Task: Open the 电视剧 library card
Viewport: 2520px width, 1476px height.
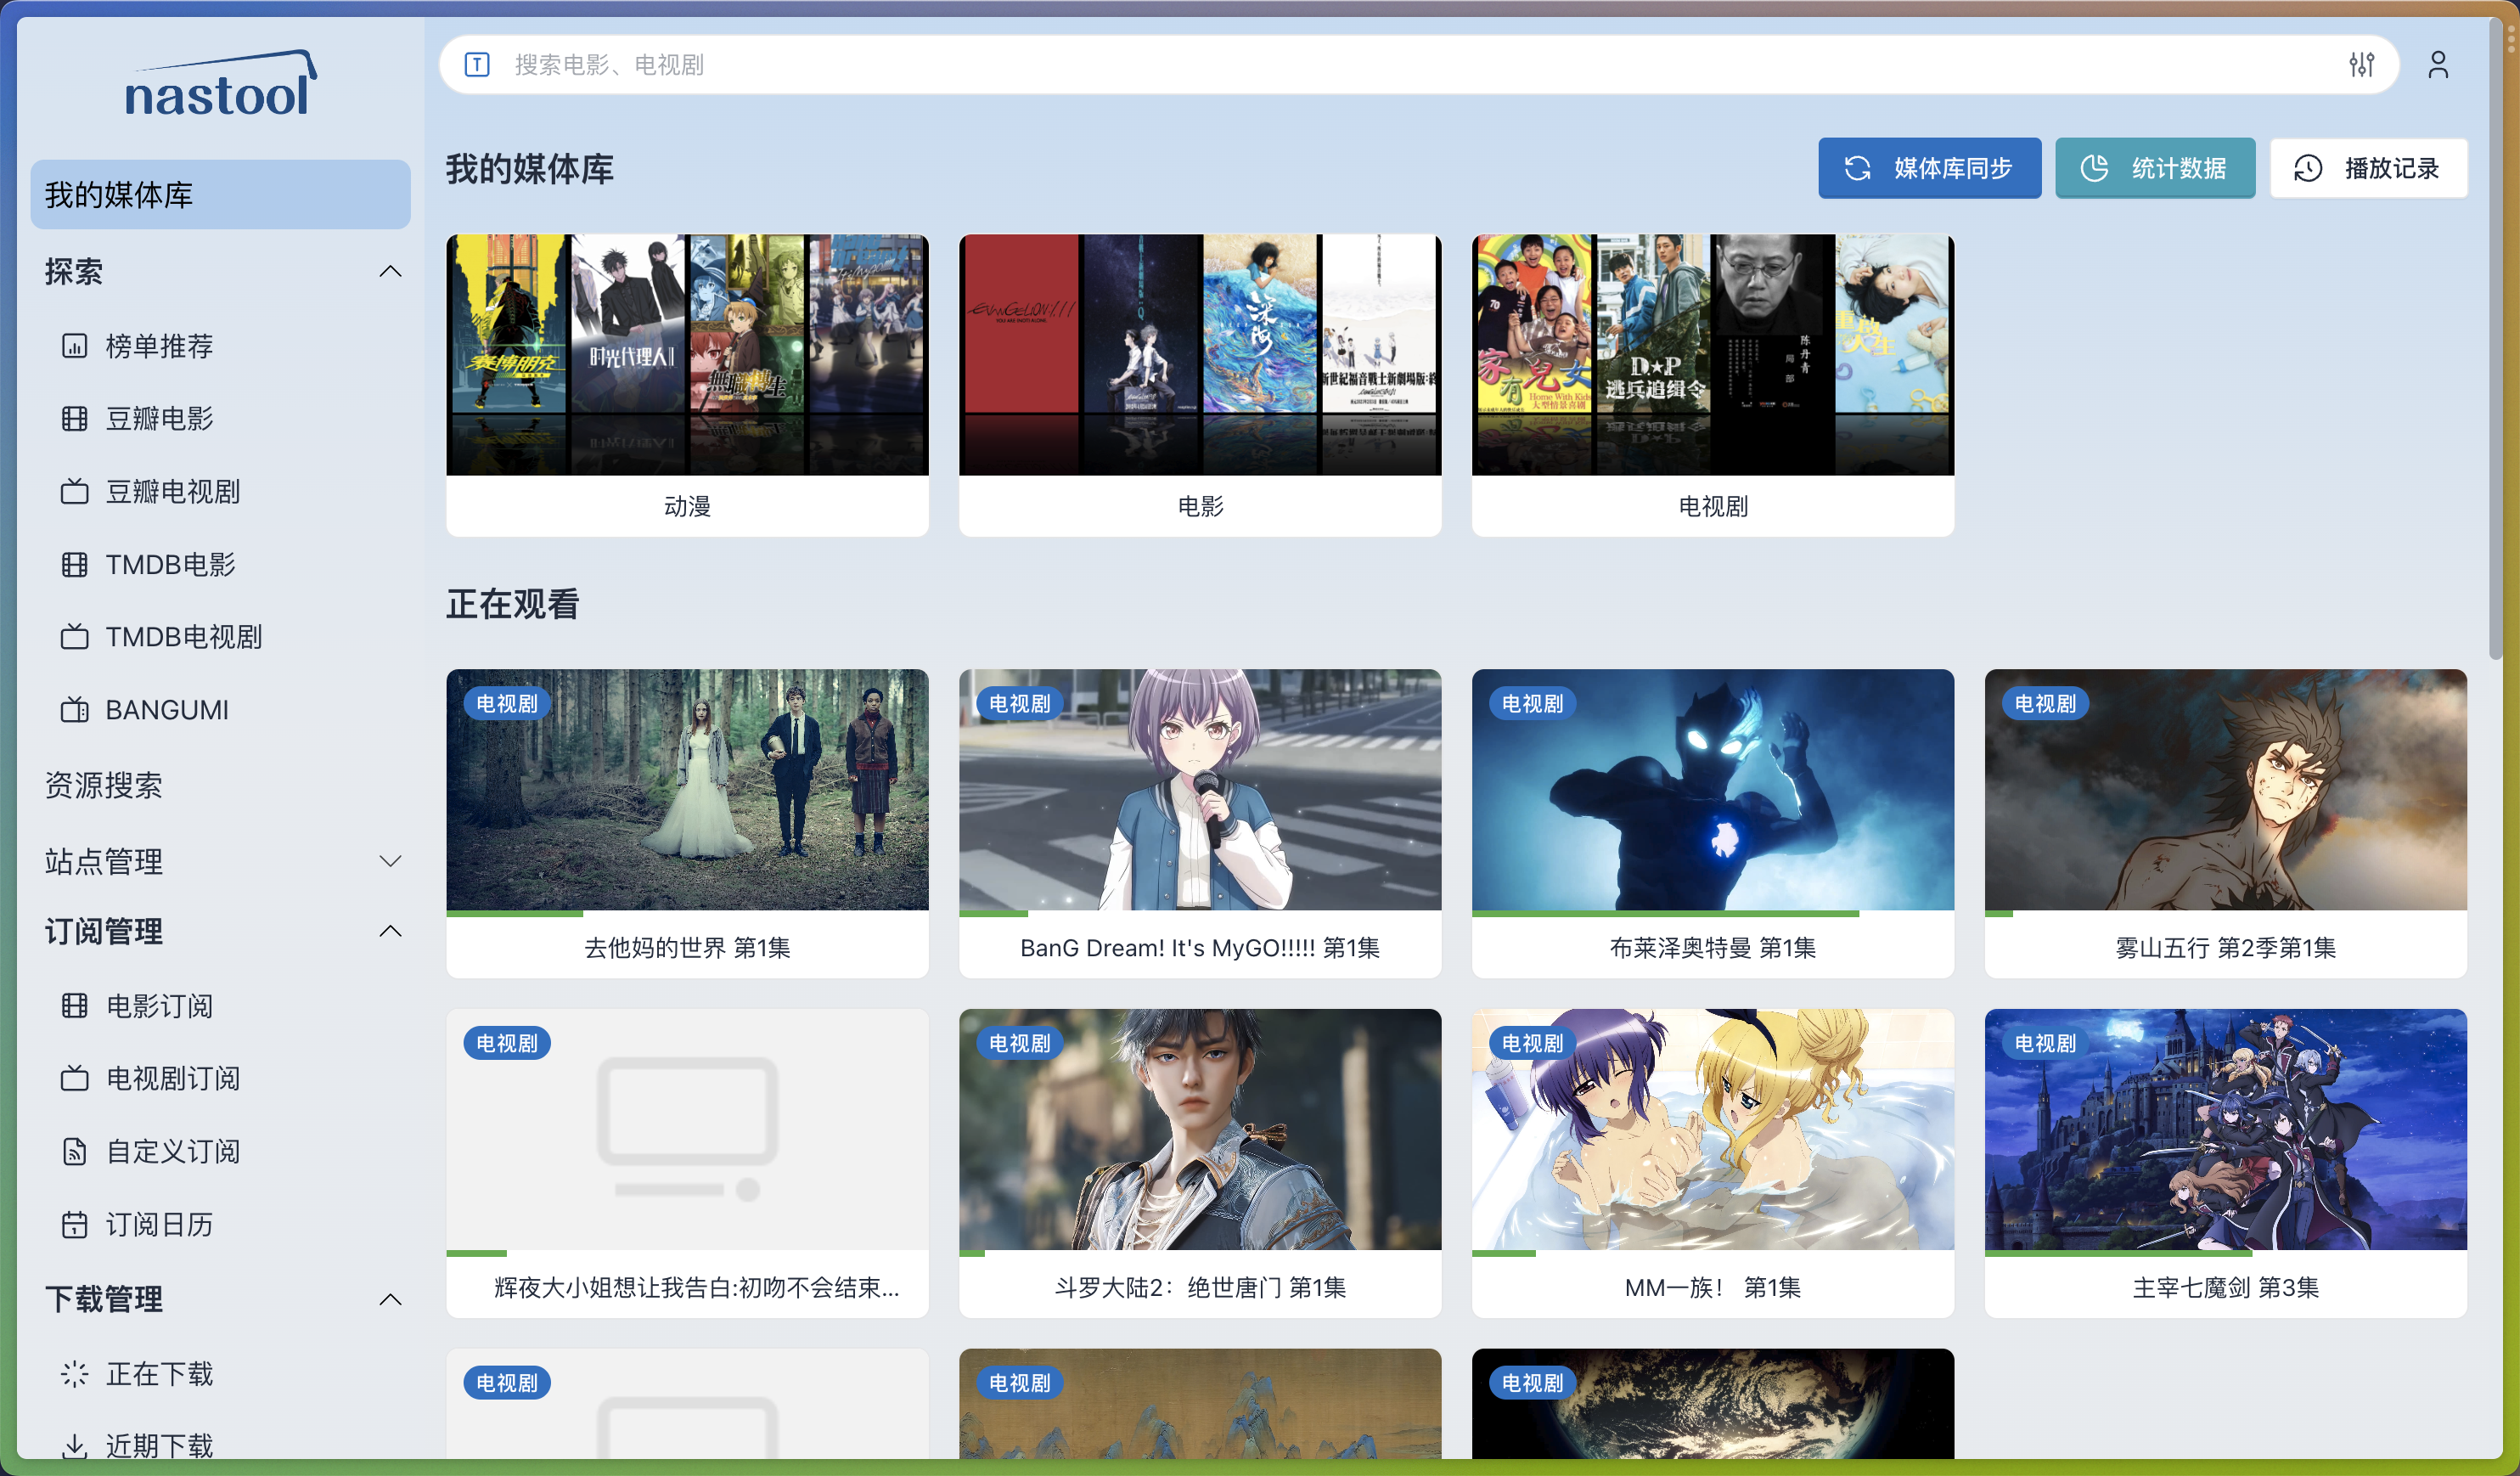Action: [1713, 386]
